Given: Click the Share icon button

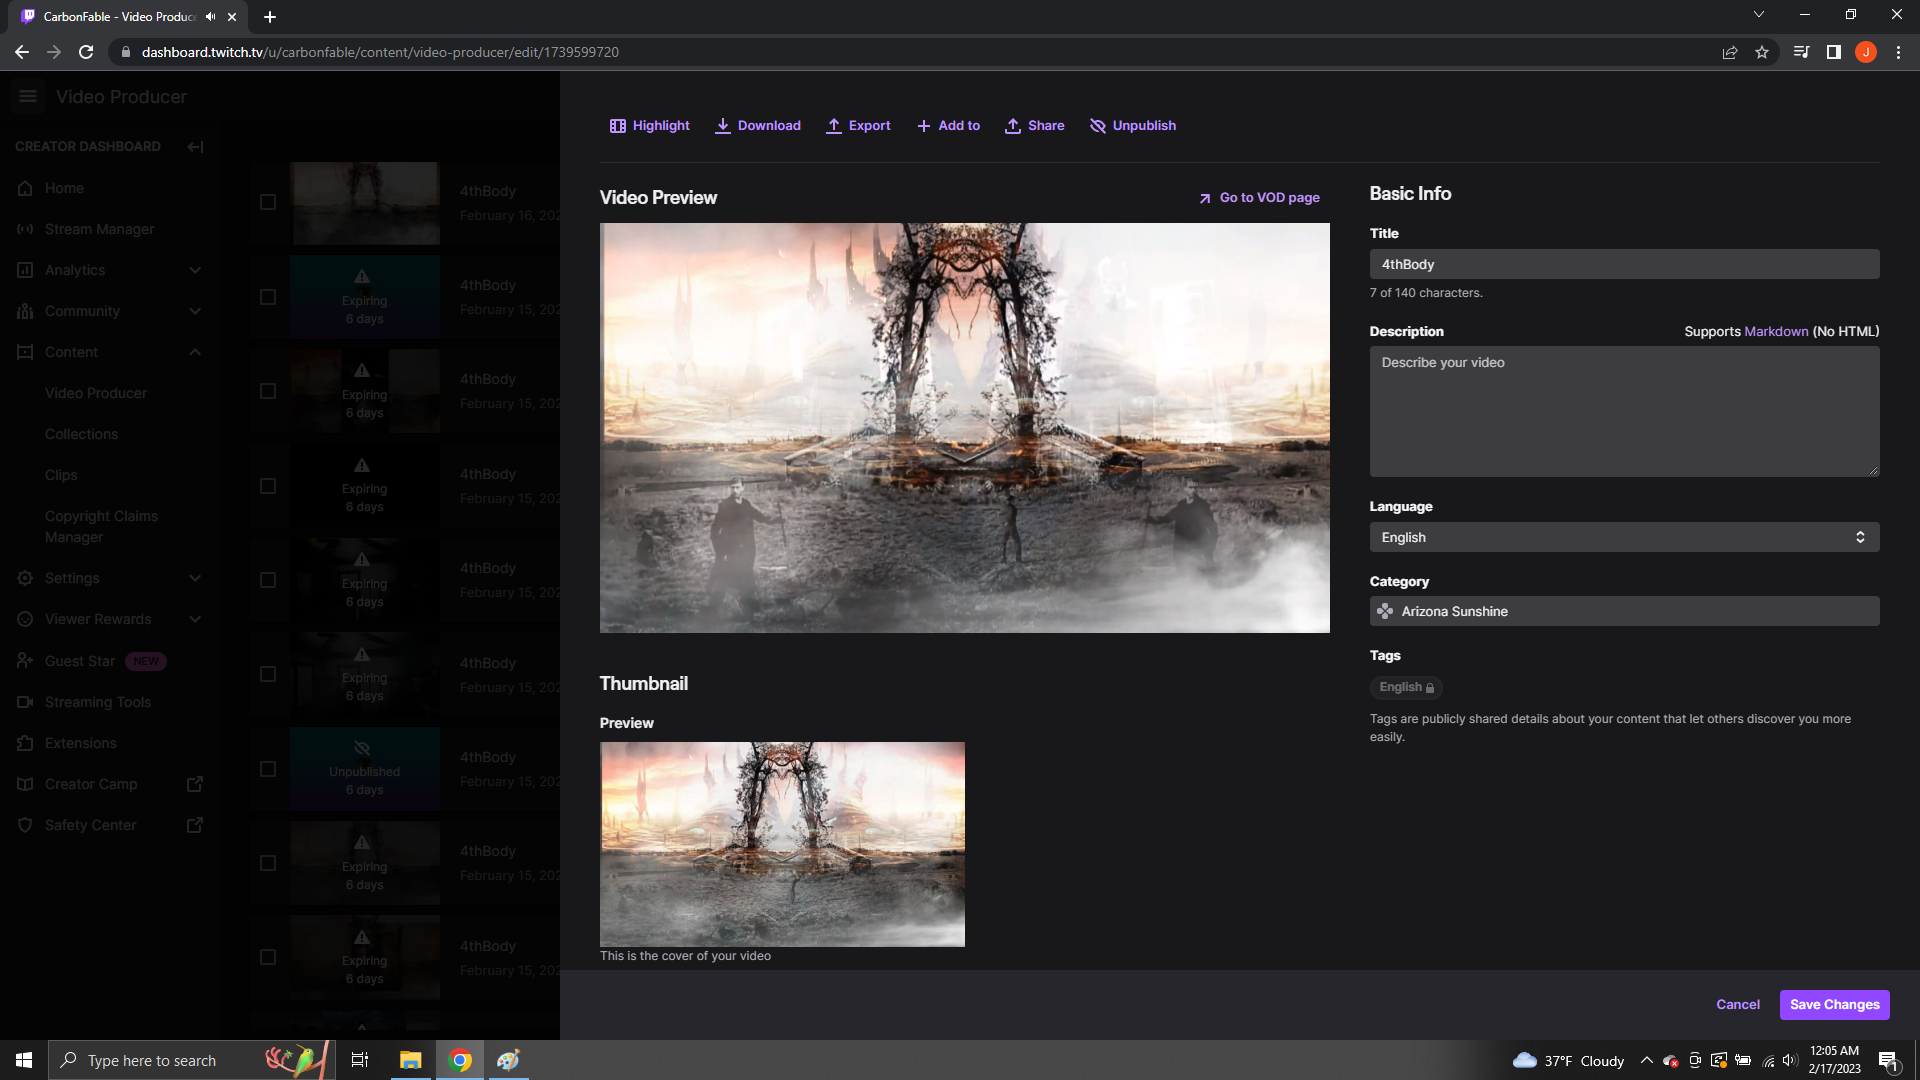Looking at the screenshot, I should click(1013, 126).
